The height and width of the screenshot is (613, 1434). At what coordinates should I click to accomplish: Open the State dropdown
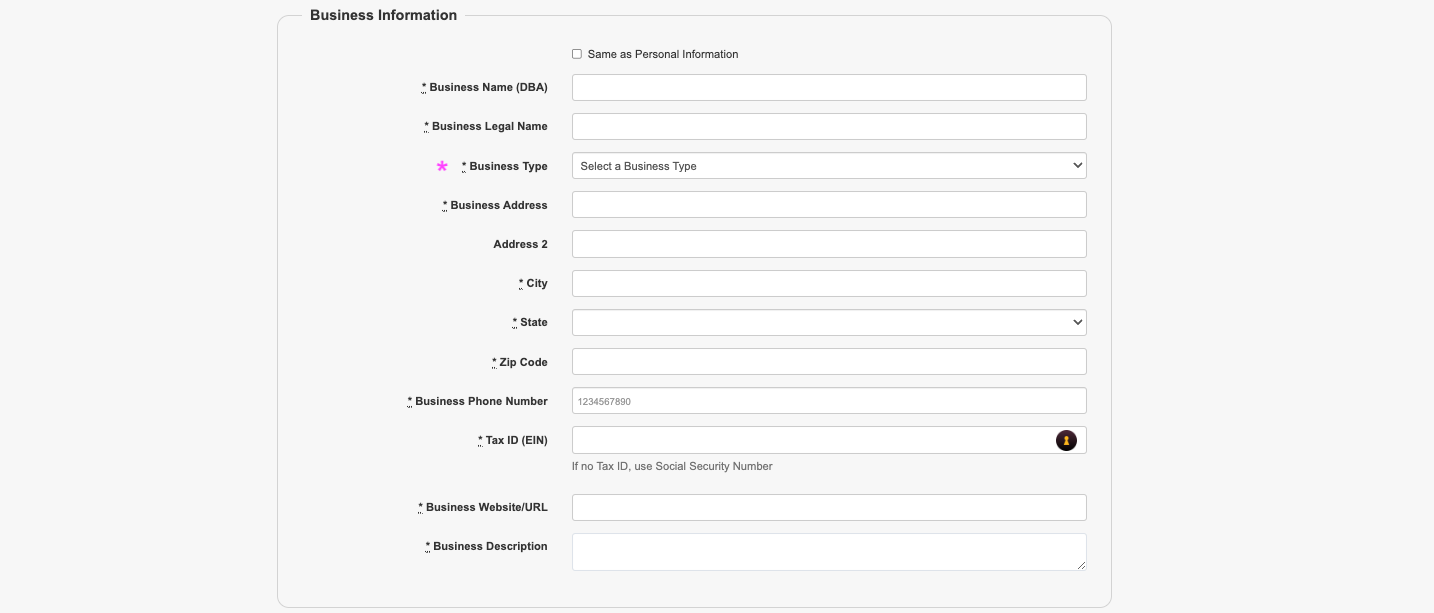[x=829, y=322]
